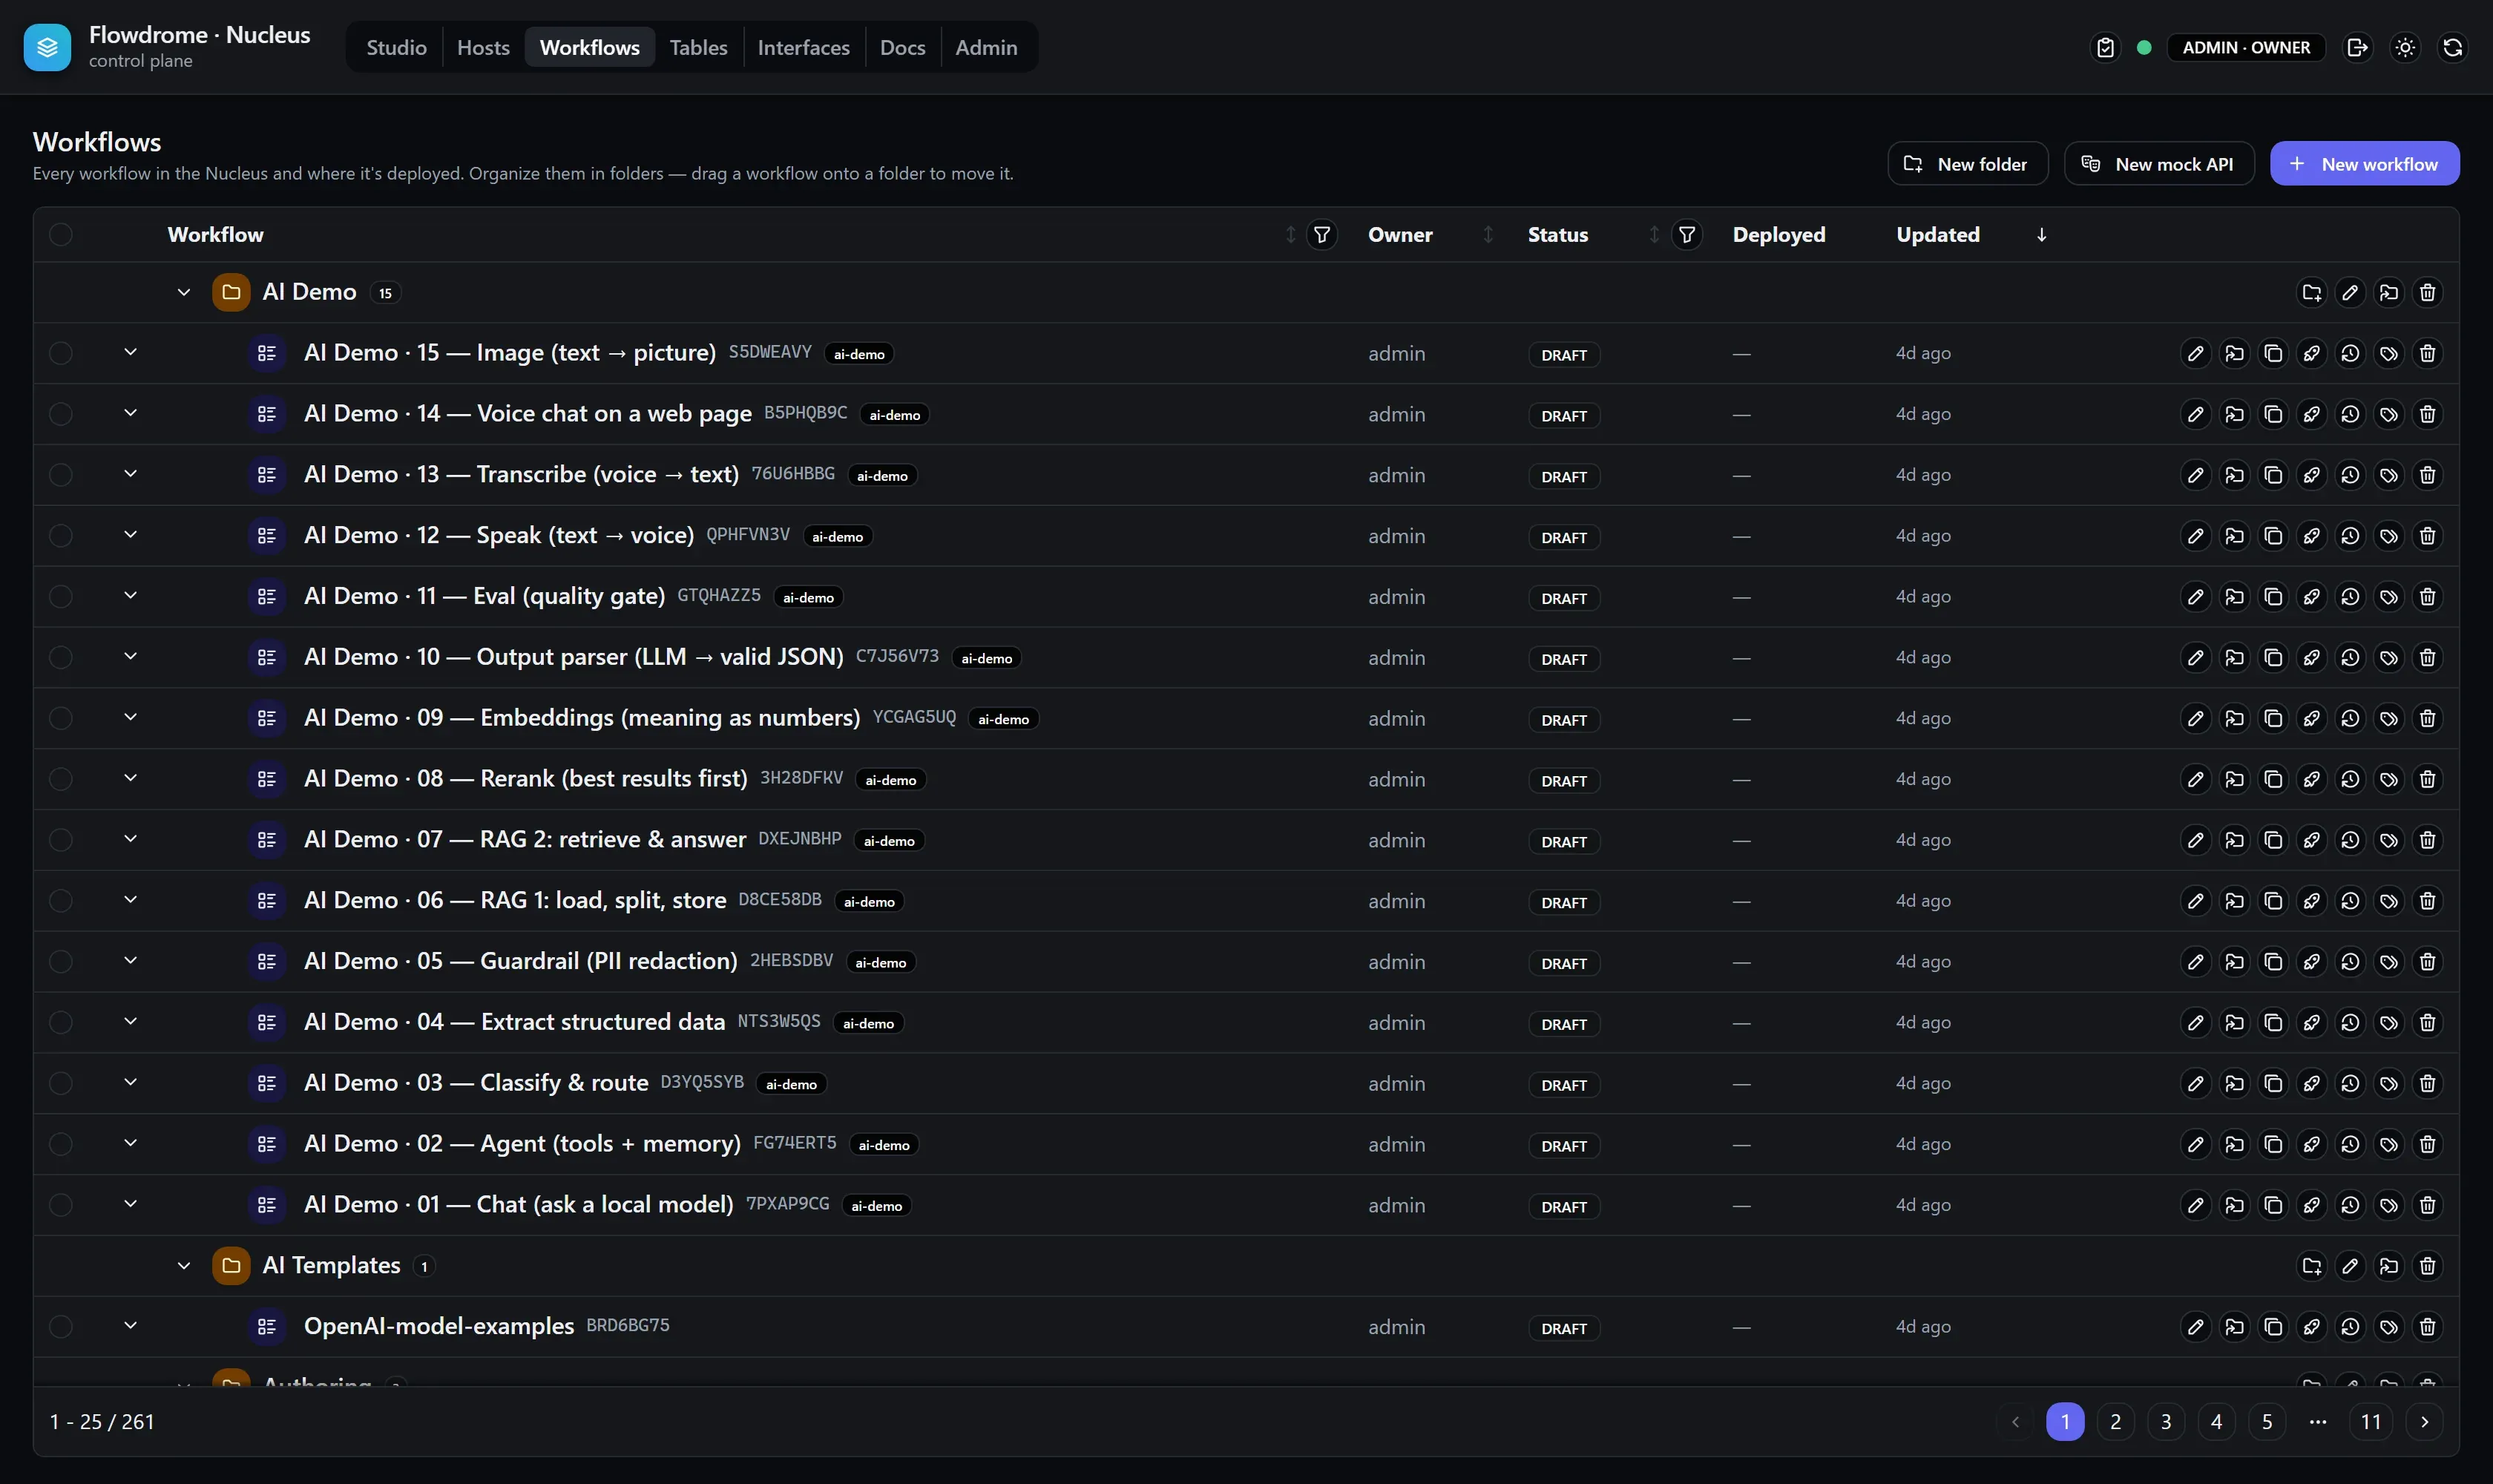Expand AI Demo 03 Classify row details
The image size is (2493, 1484).
pyautogui.click(x=130, y=1082)
